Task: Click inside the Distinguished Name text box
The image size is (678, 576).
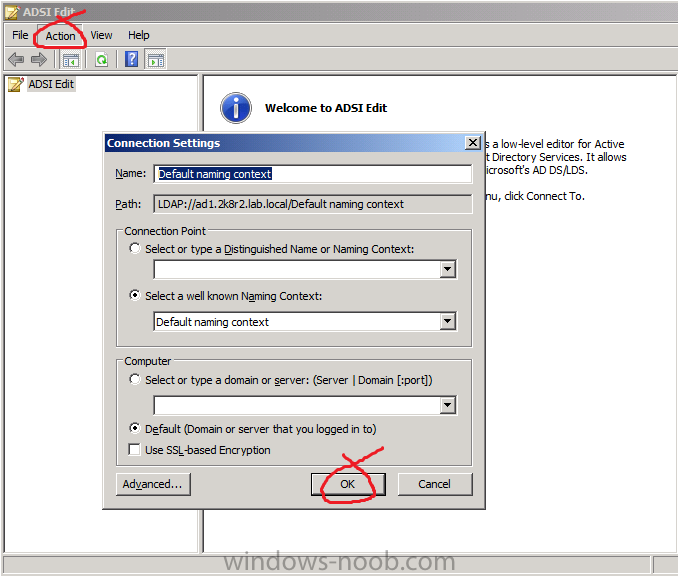Action: coord(297,269)
